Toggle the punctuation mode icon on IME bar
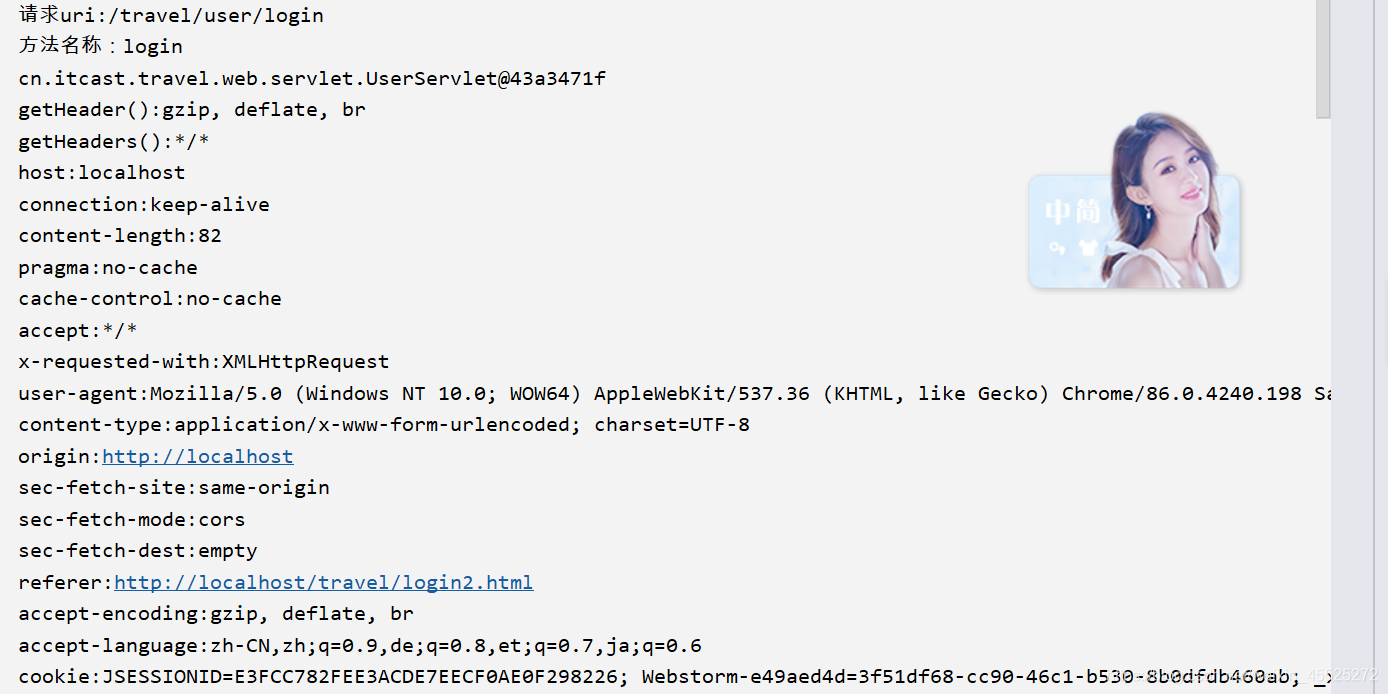 pyautogui.click(x=1058, y=247)
